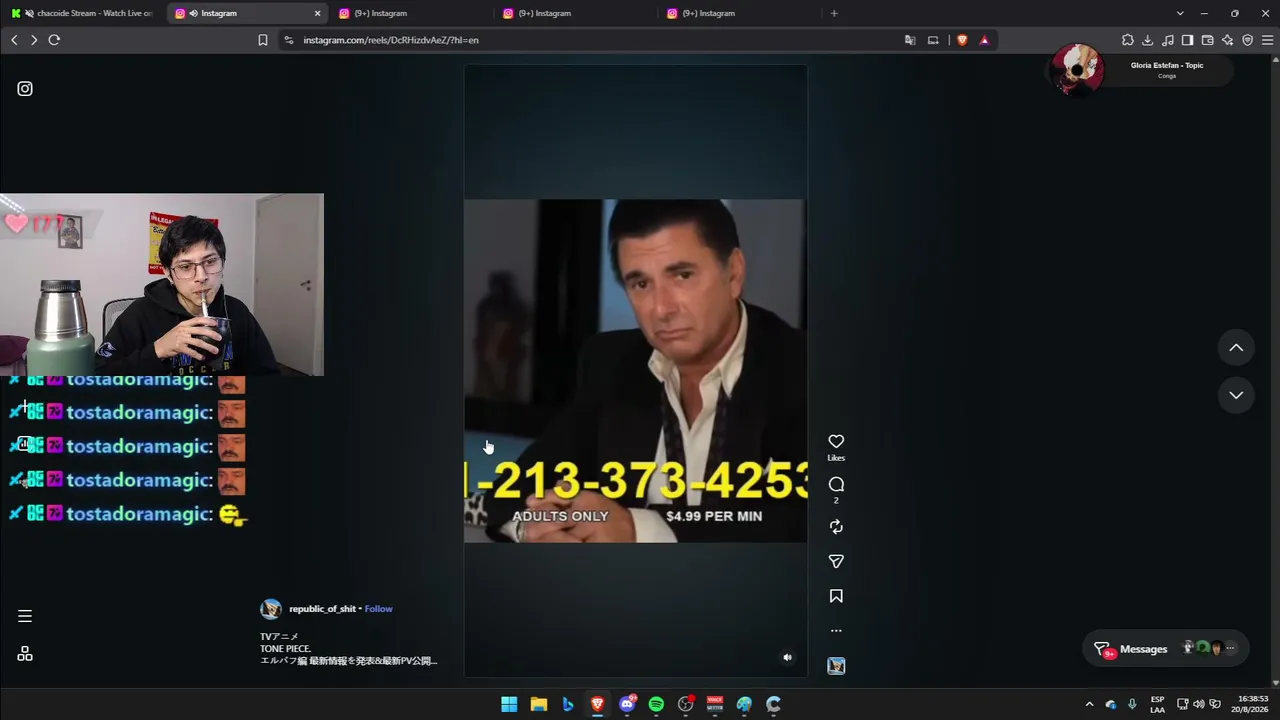The width and height of the screenshot is (1280, 720).
Task: Open the republic_of_shit profile picture
Action: coord(271,609)
